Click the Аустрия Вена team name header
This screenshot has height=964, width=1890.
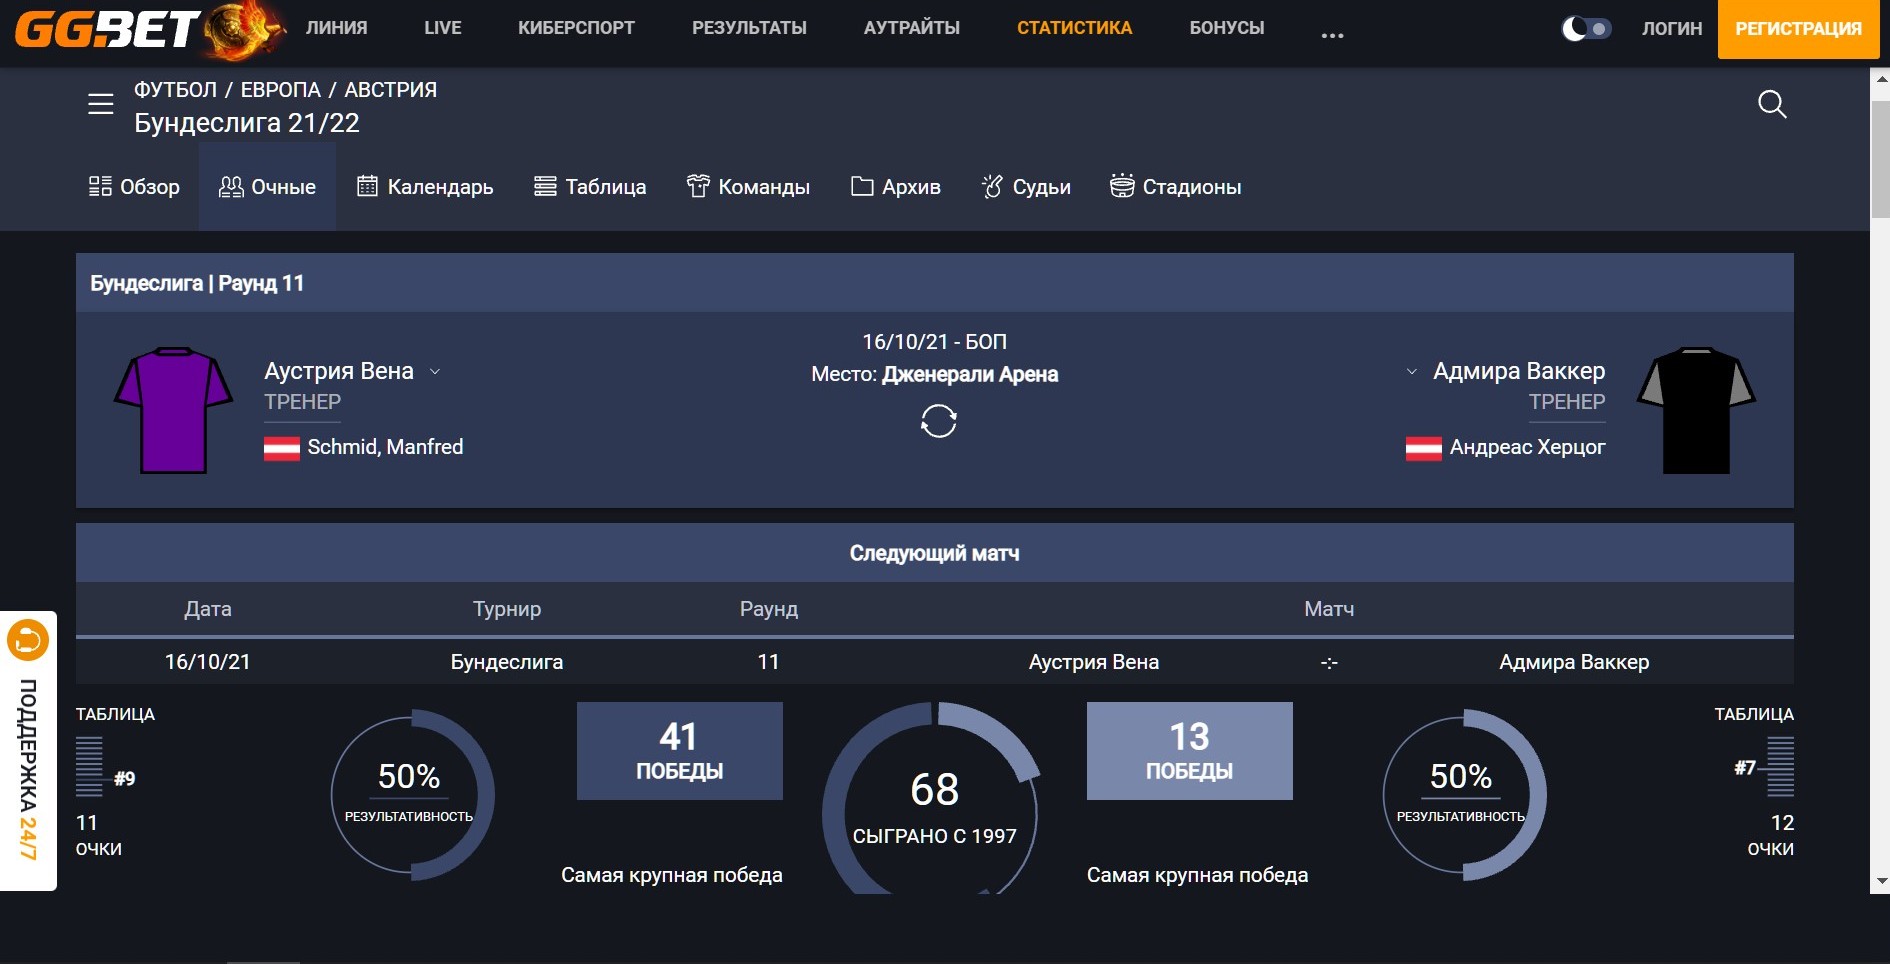coord(339,371)
